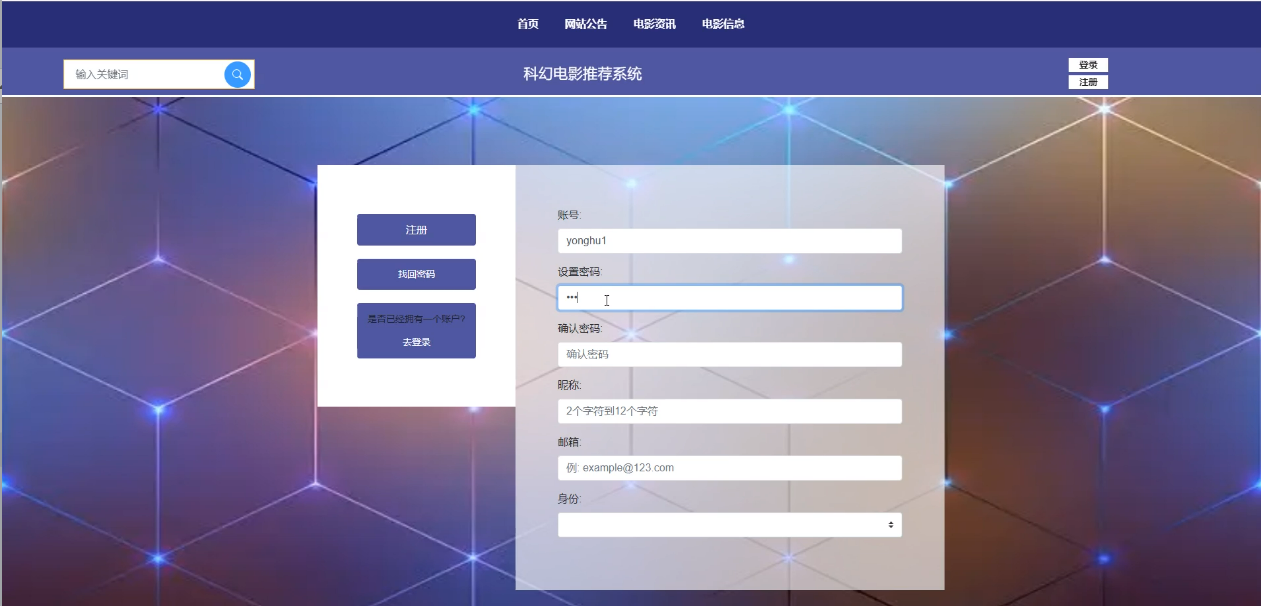
Task: Click the blue search magnifier icon
Action: pos(237,74)
